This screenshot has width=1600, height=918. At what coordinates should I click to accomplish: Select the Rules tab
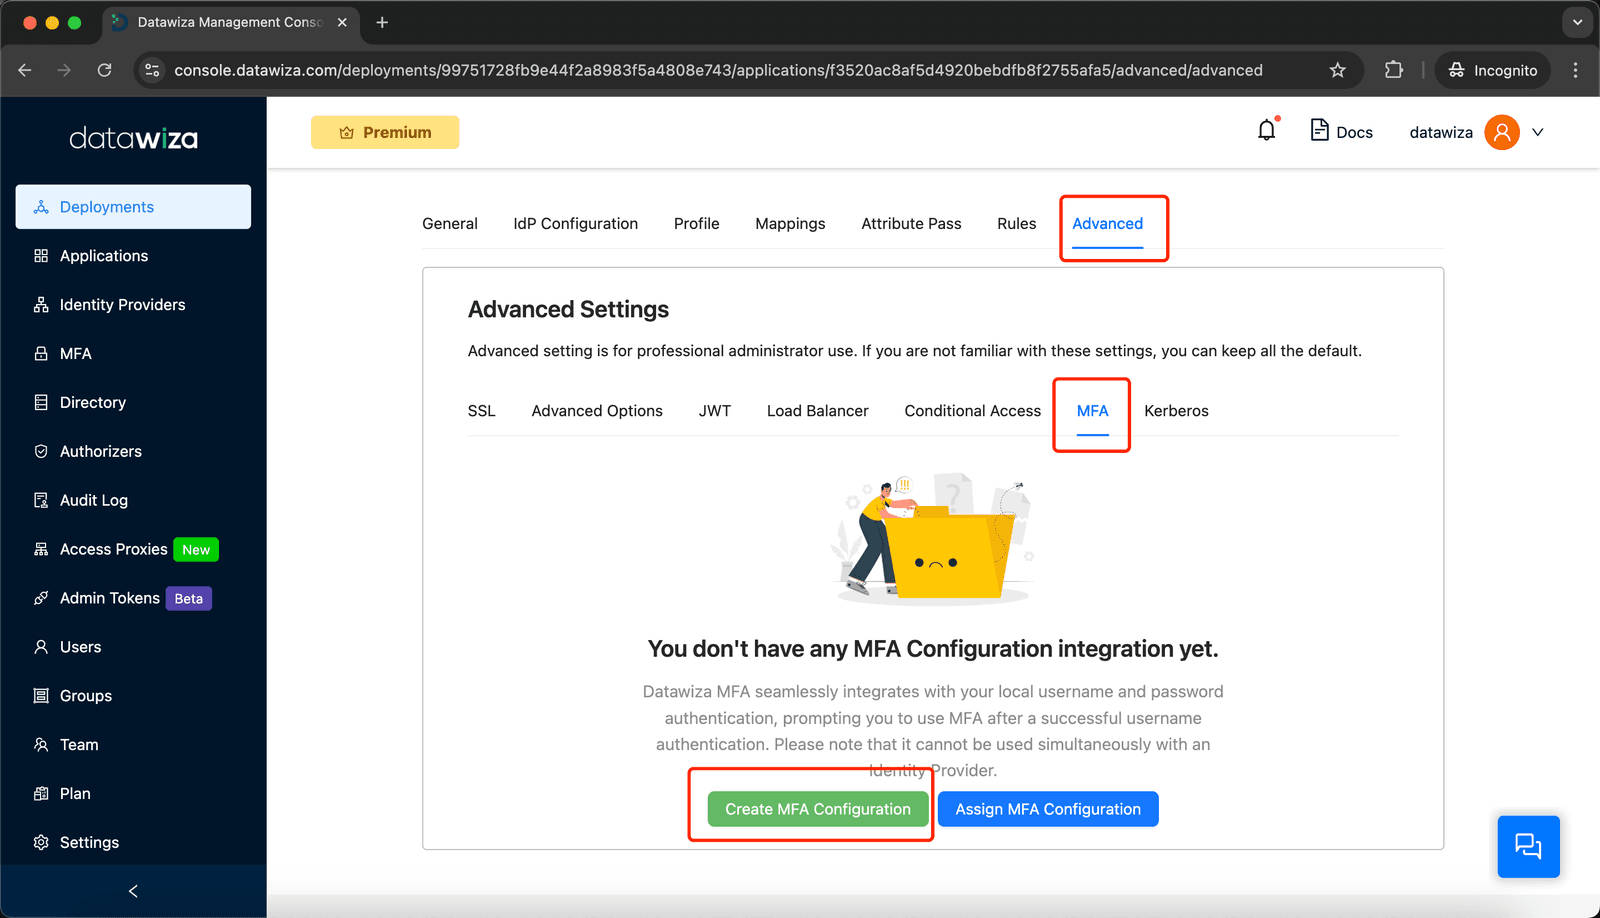tap(1017, 224)
